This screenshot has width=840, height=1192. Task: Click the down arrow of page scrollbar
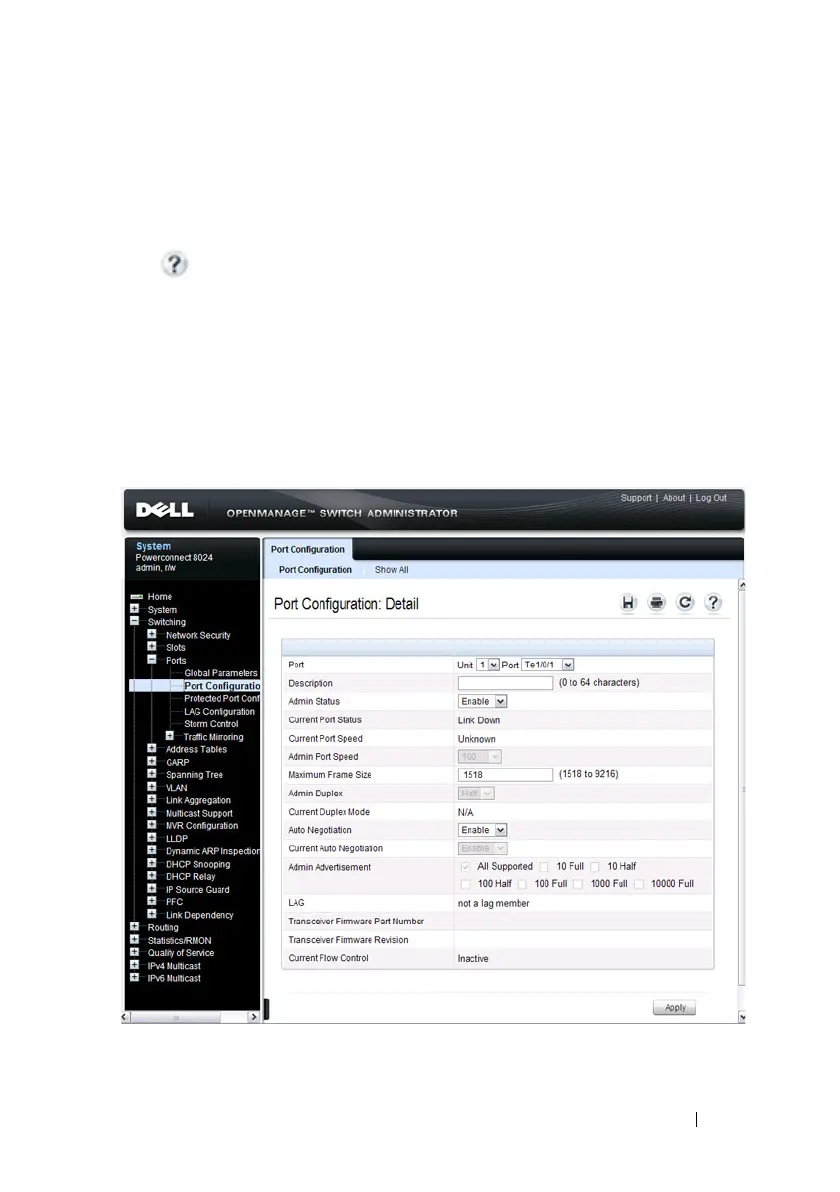point(742,1017)
